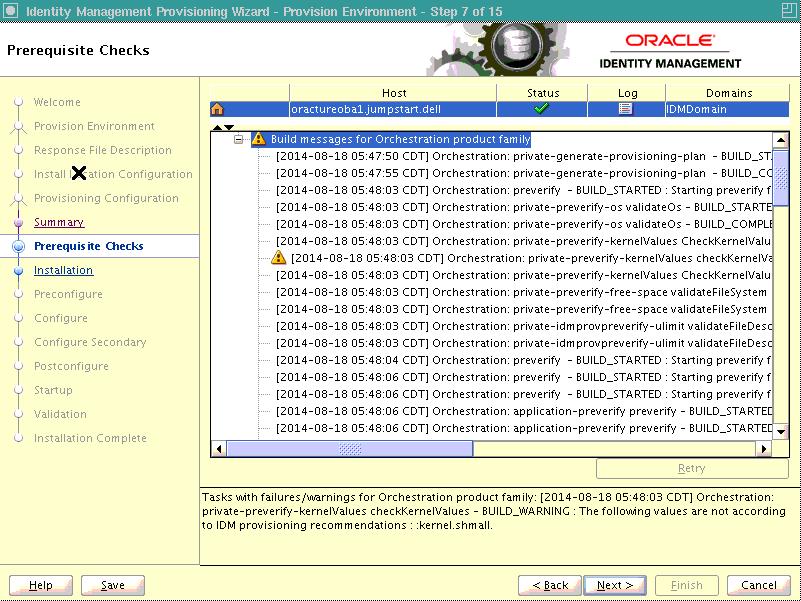801x601 pixels.
Task: Open Help for this wizard
Action: (41, 585)
